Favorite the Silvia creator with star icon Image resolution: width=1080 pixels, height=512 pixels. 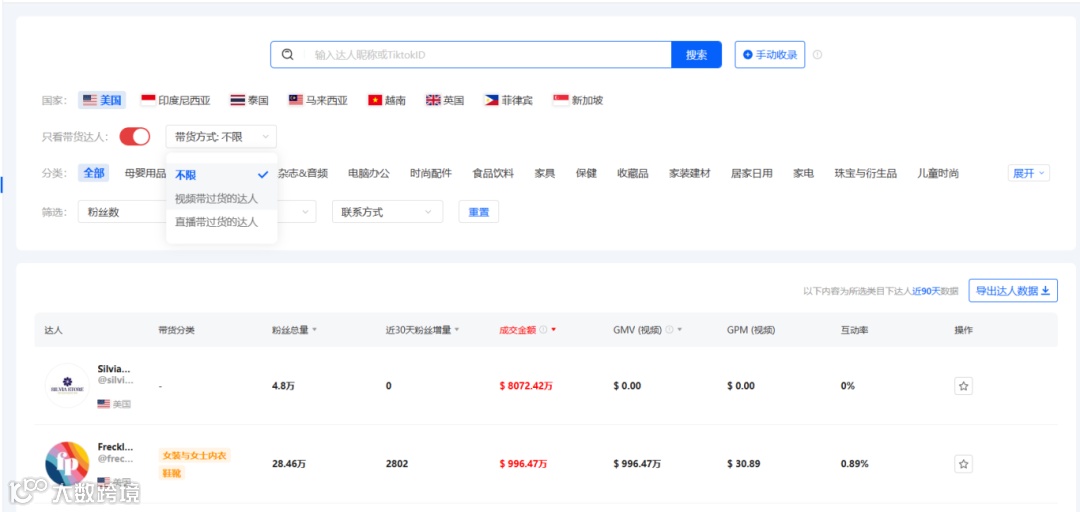tap(964, 386)
